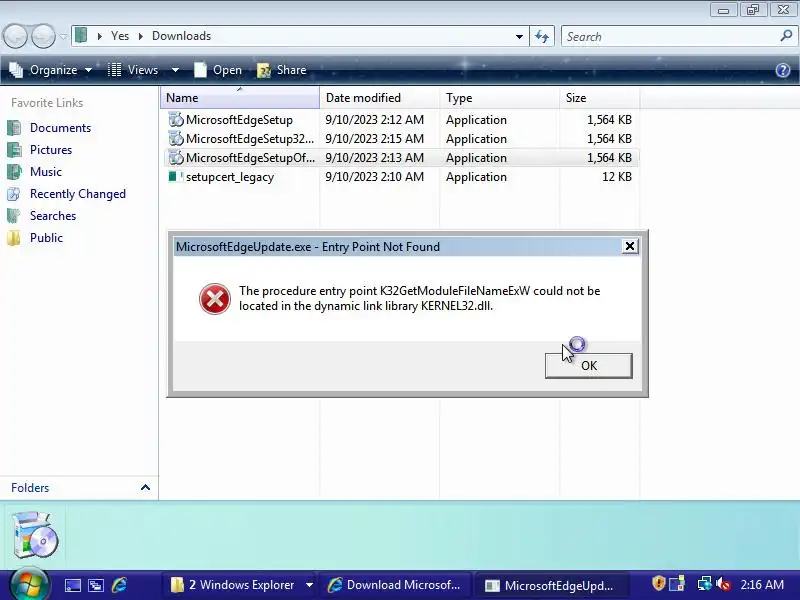Viewport: 800px width, 600px height.
Task: Click the Folders pane label
Action: [30, 488]
